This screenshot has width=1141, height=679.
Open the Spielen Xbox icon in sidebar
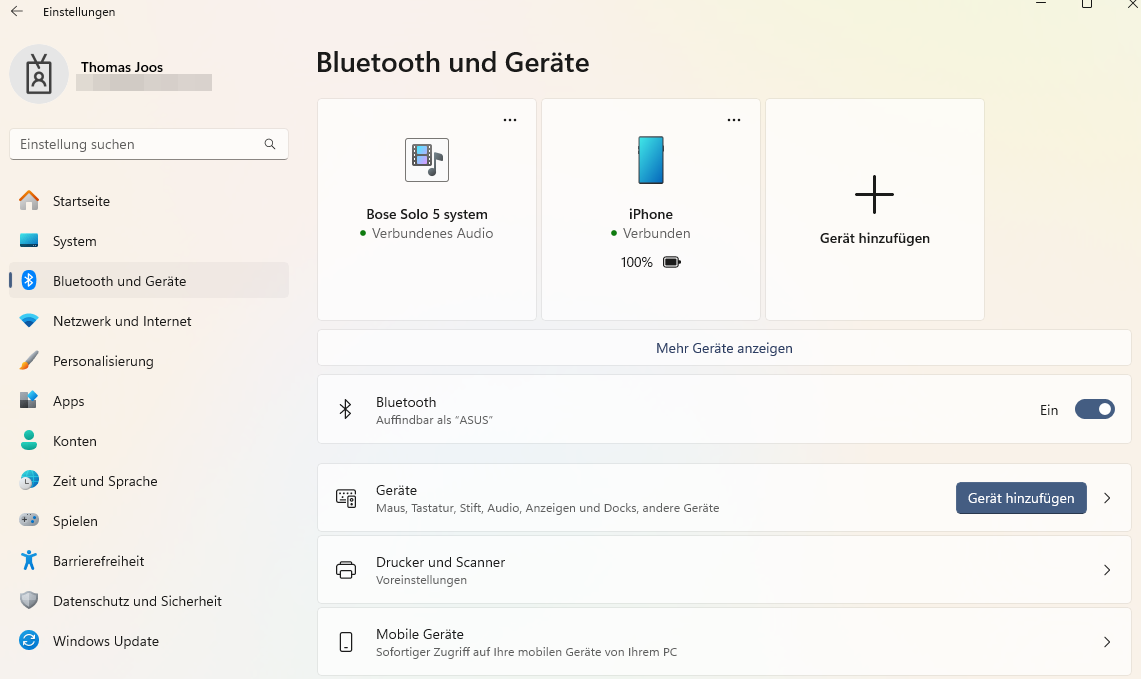[31, 521]
